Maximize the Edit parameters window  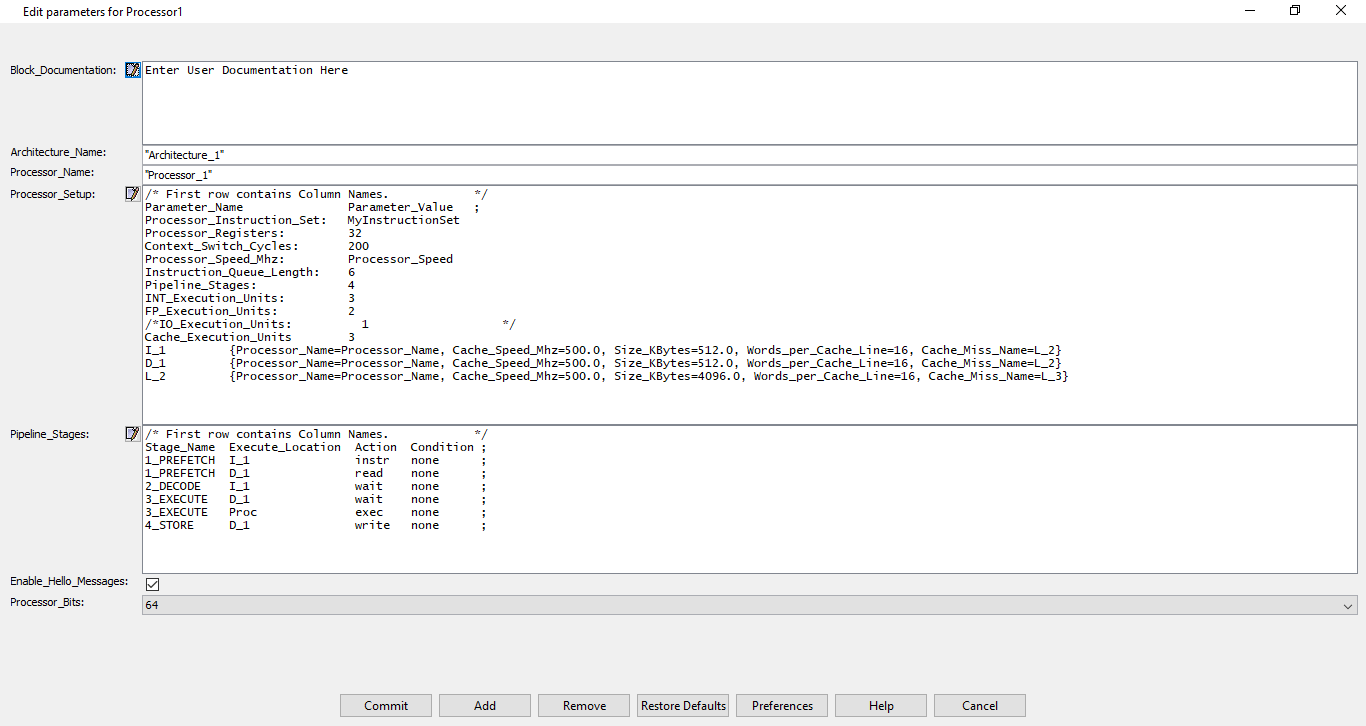(1295, 11)
